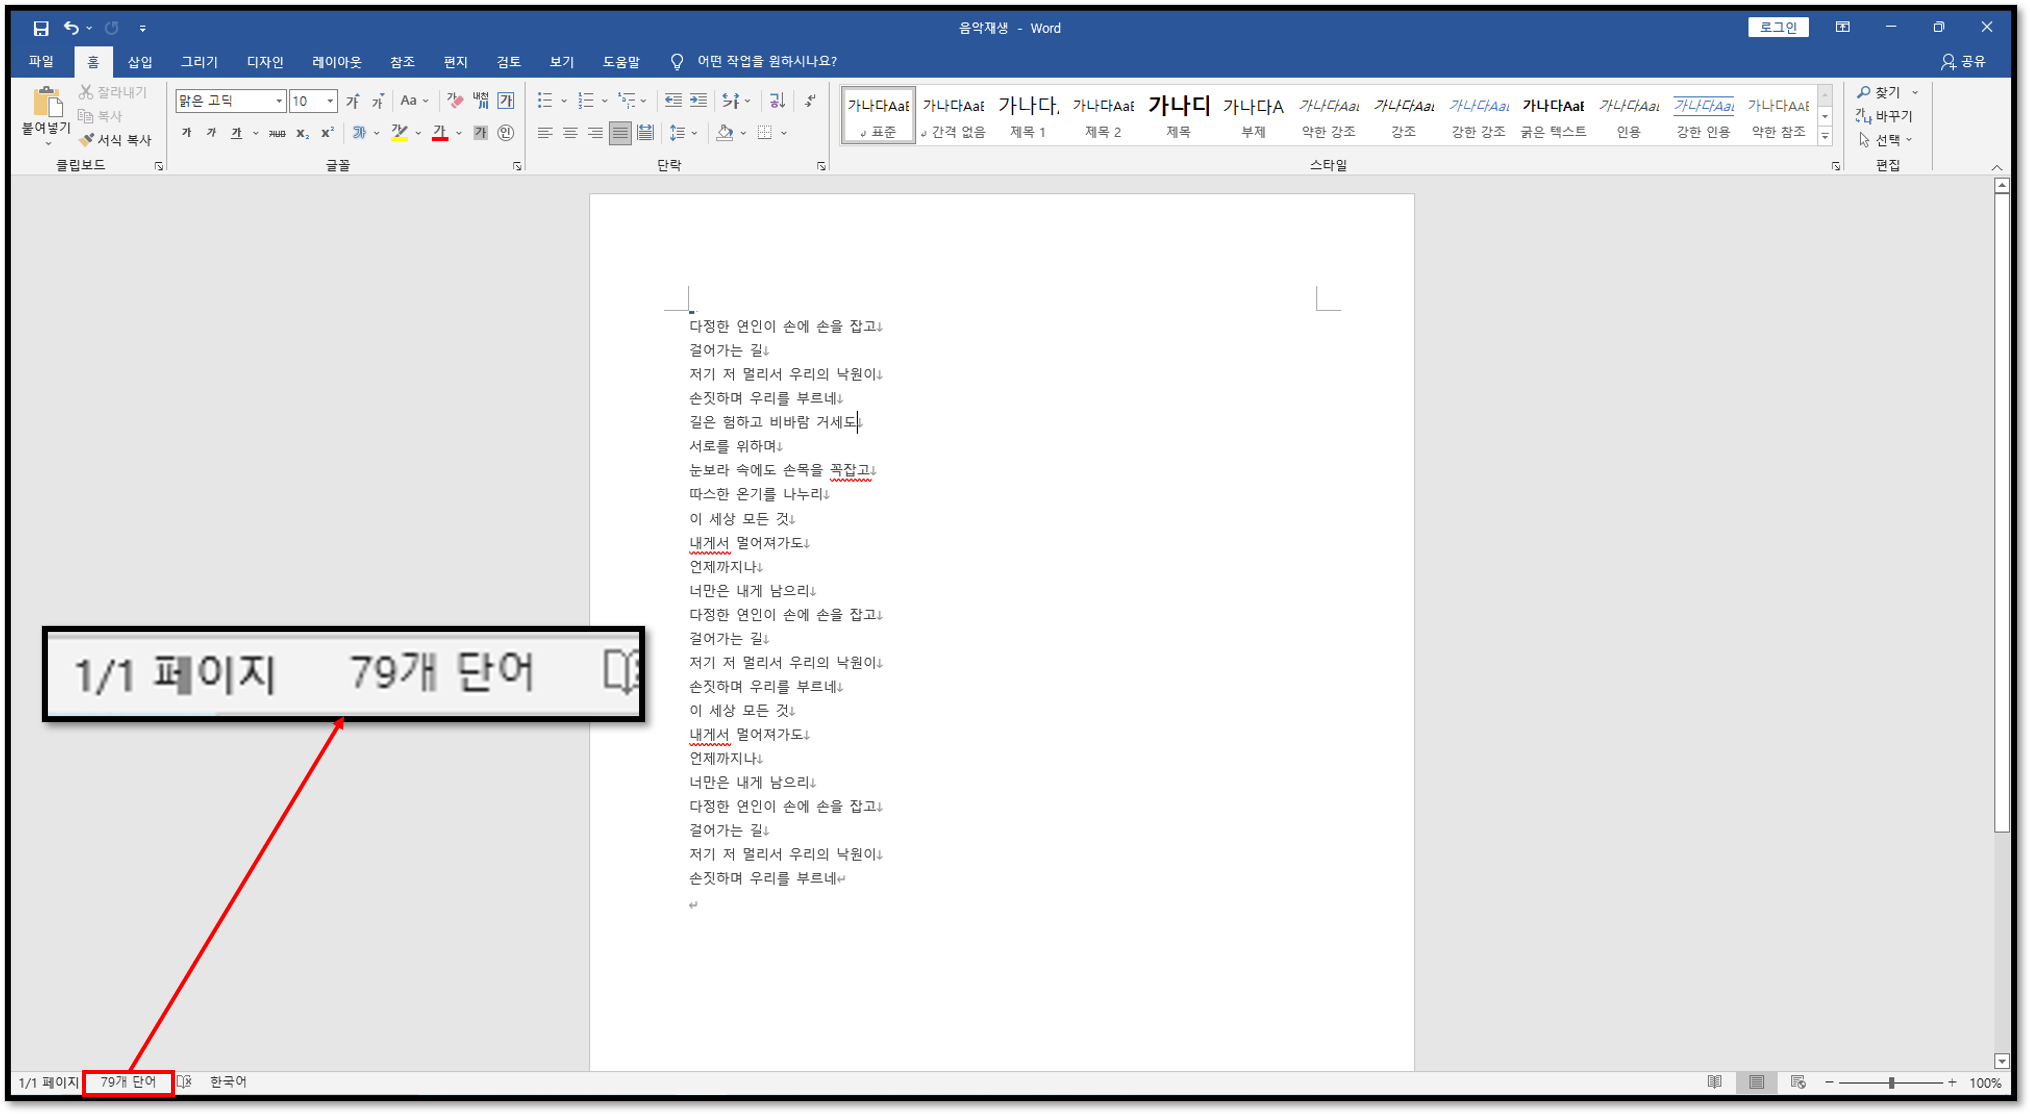Click the Share (공유) button
The width and height of the screenshot is (2030, 1114).
tap(1964, 62)
